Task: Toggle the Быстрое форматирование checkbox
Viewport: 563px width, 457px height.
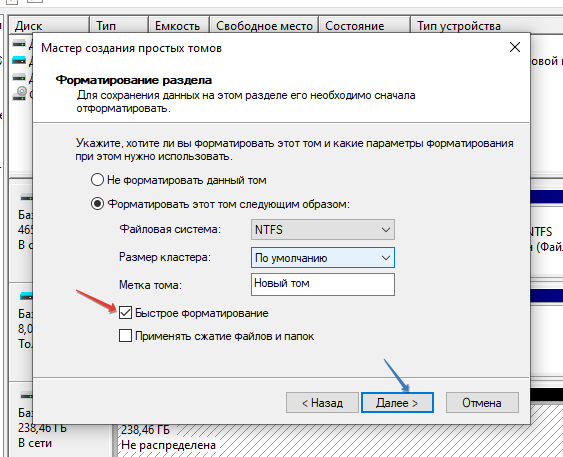Action: (125, 313)
